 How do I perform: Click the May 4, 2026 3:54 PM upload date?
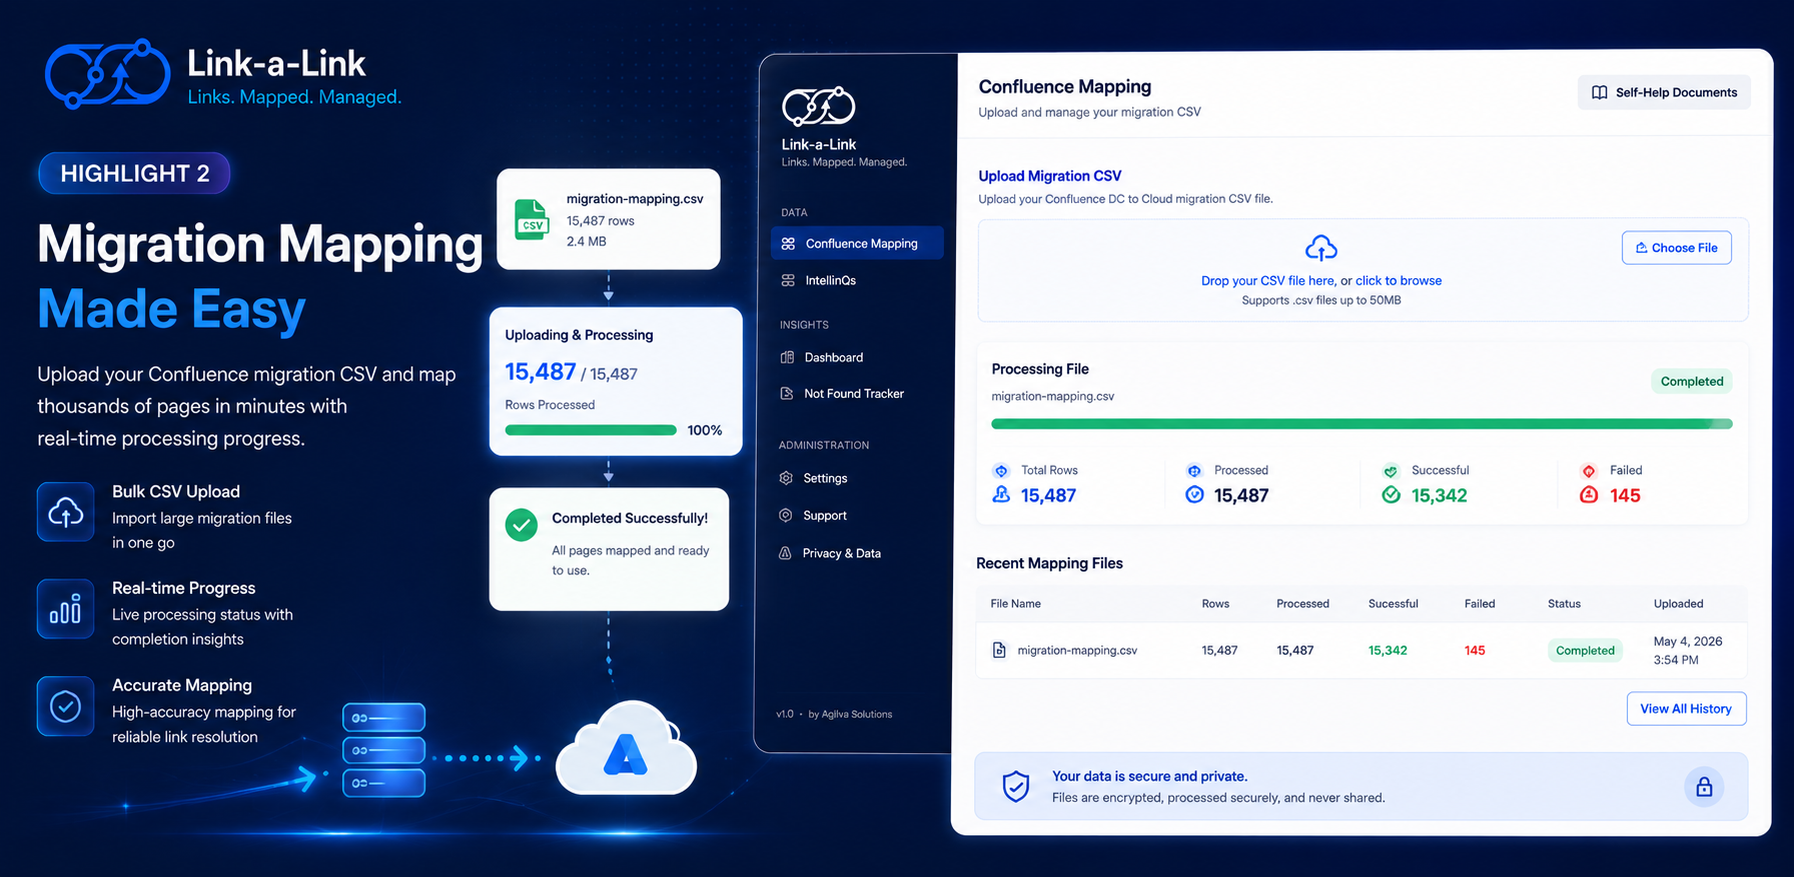point(1688,650)
